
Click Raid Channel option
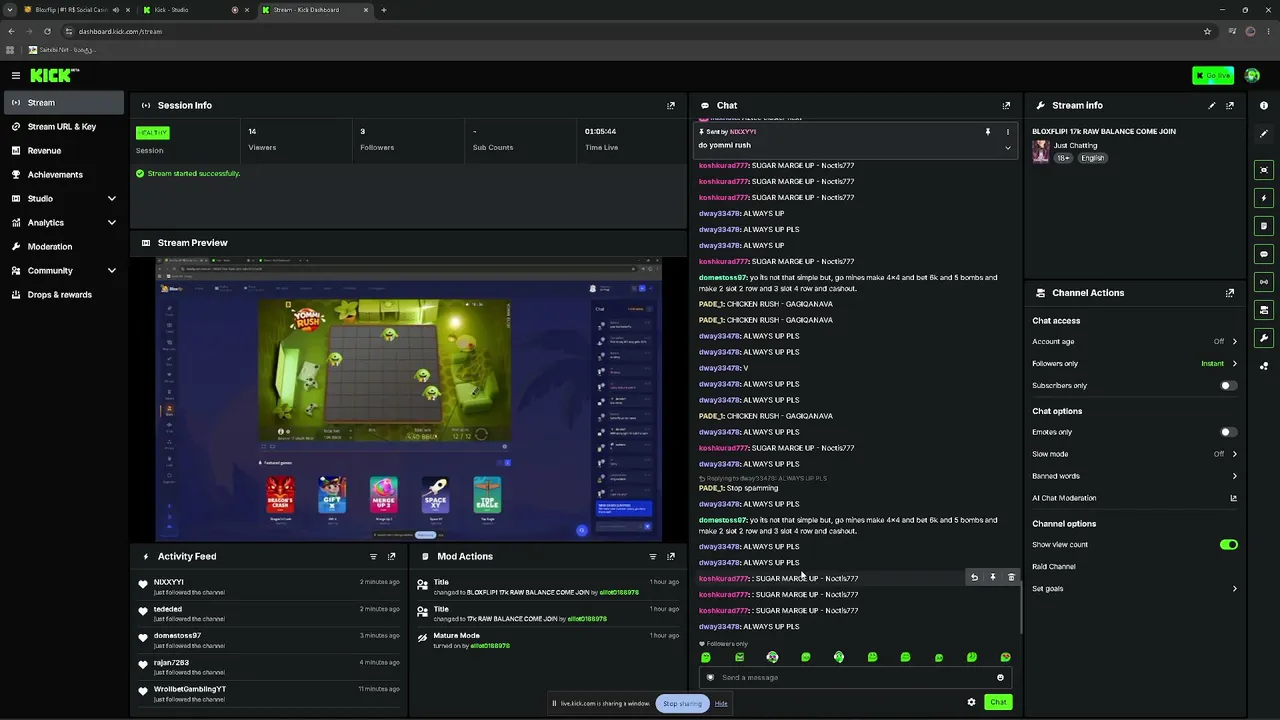tap(1054, 567)
